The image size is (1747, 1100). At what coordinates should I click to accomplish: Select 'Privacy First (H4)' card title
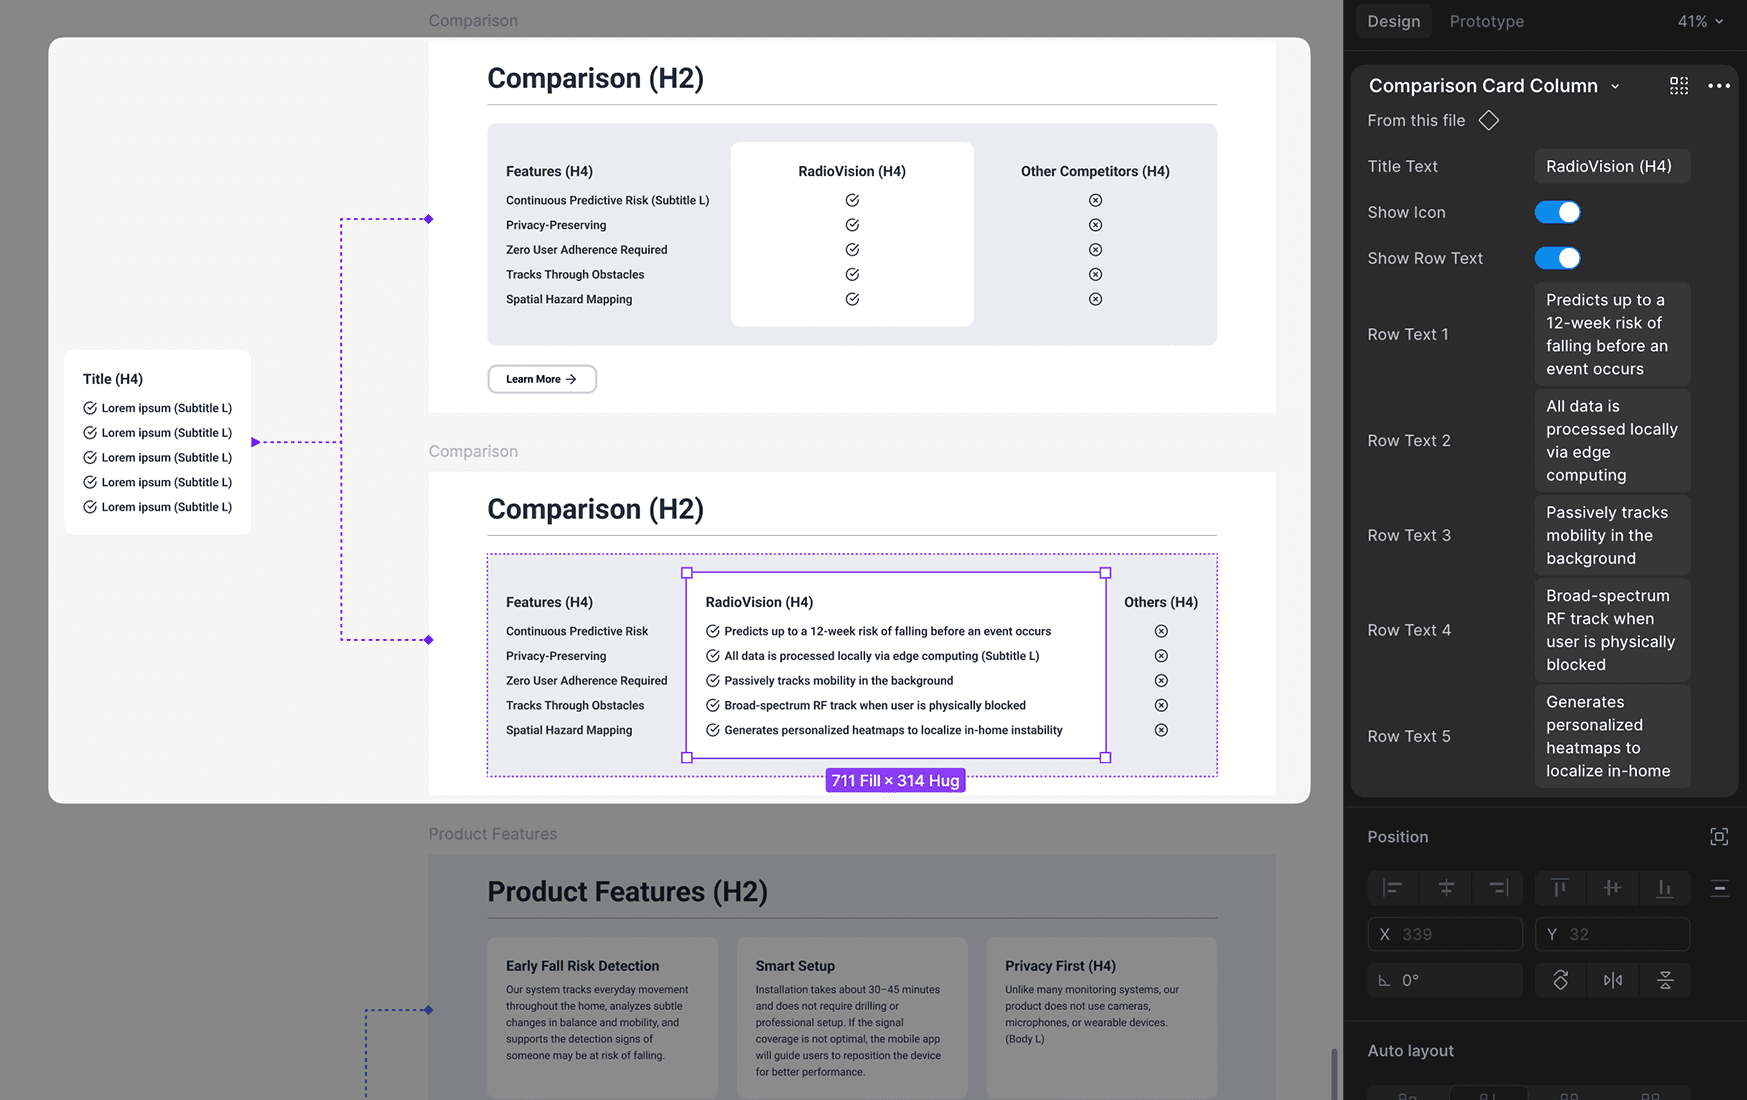[x=1060, y=966]
